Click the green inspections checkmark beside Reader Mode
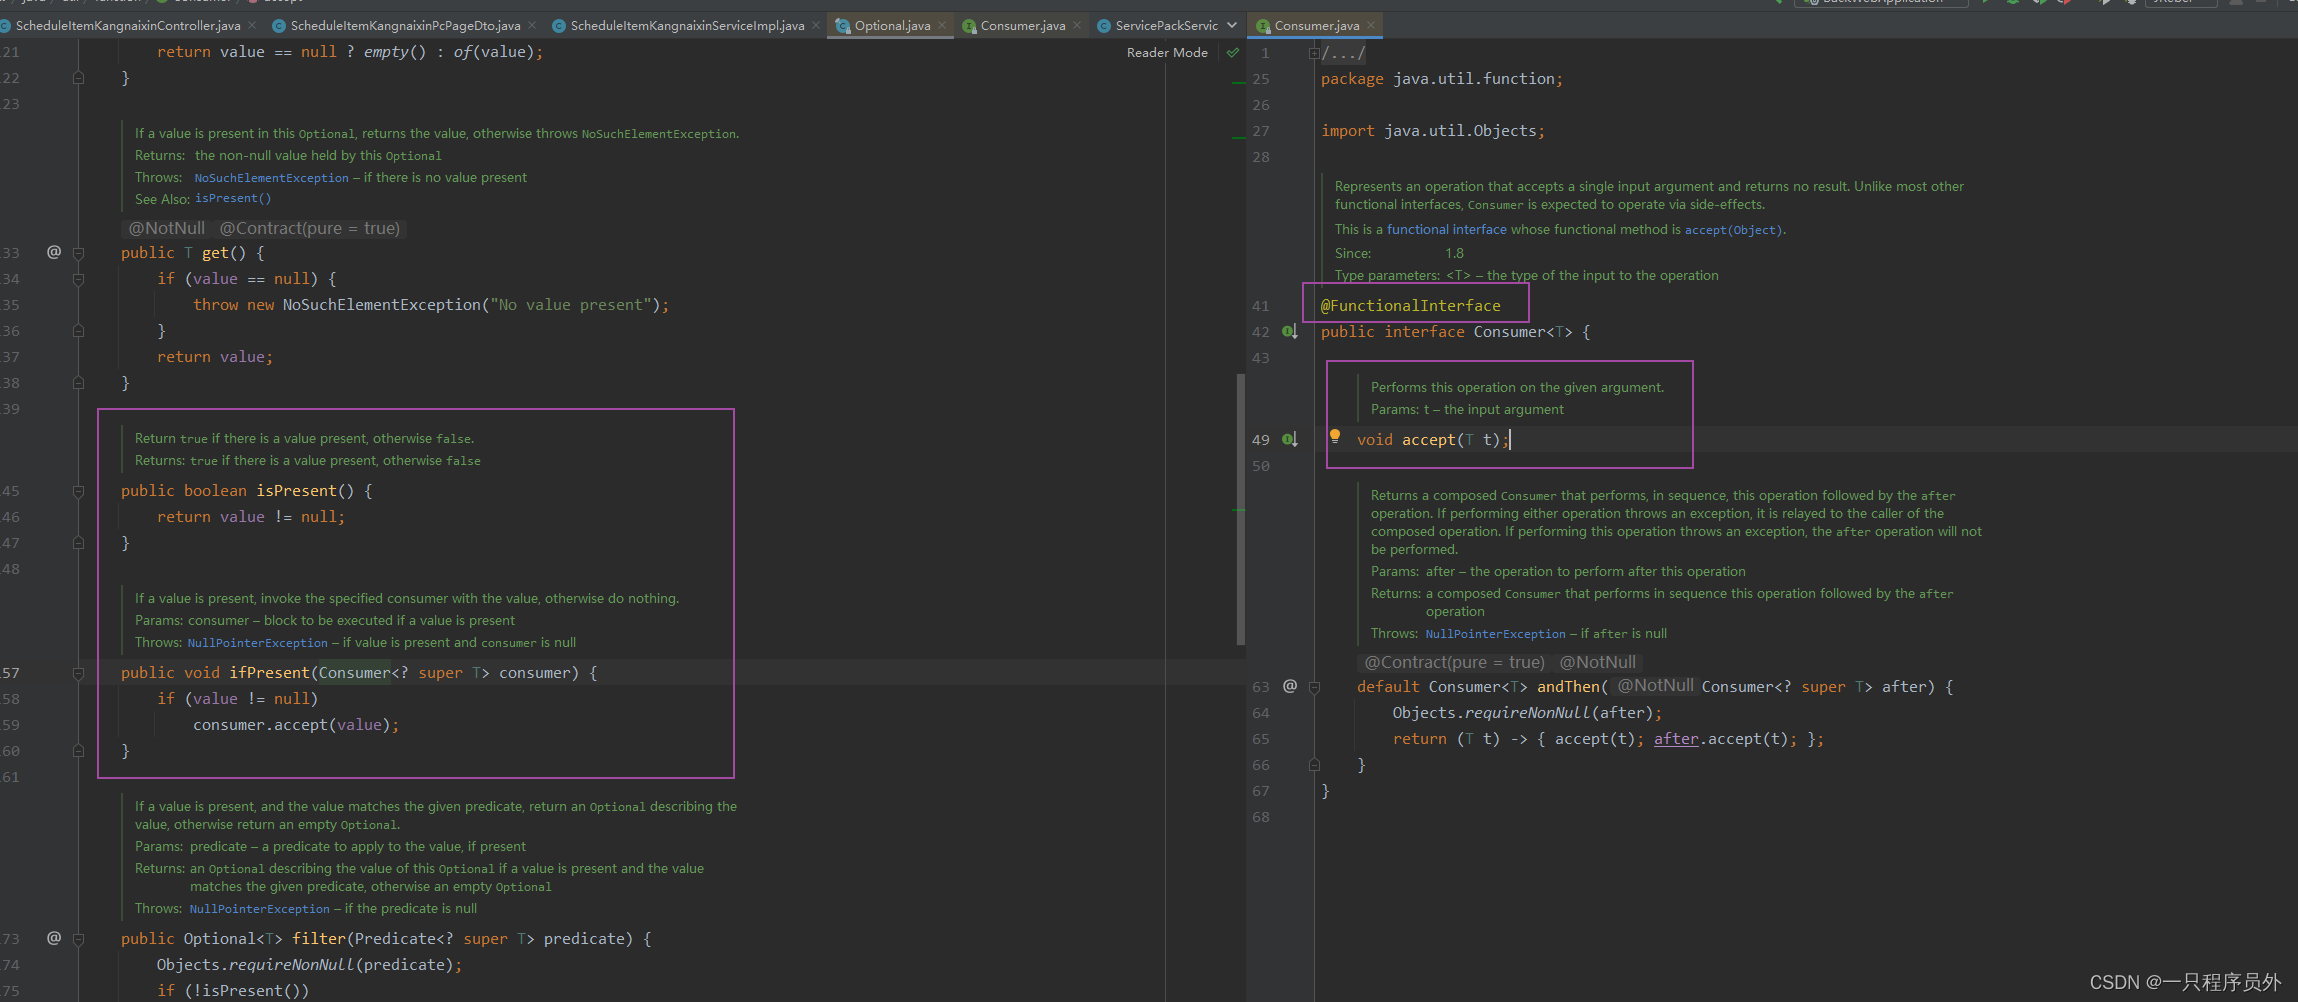This screenshot has width=2298, height=1002. 1233,53
